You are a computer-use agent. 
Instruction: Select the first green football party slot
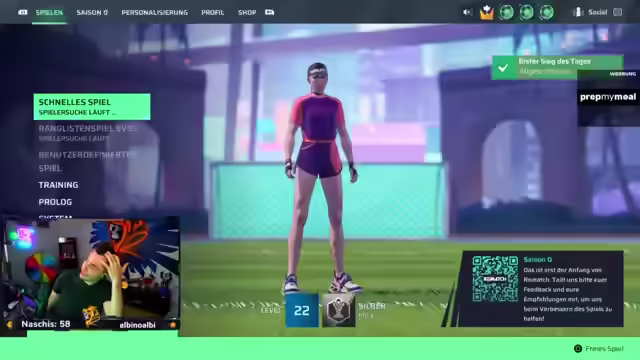[507, 12]
